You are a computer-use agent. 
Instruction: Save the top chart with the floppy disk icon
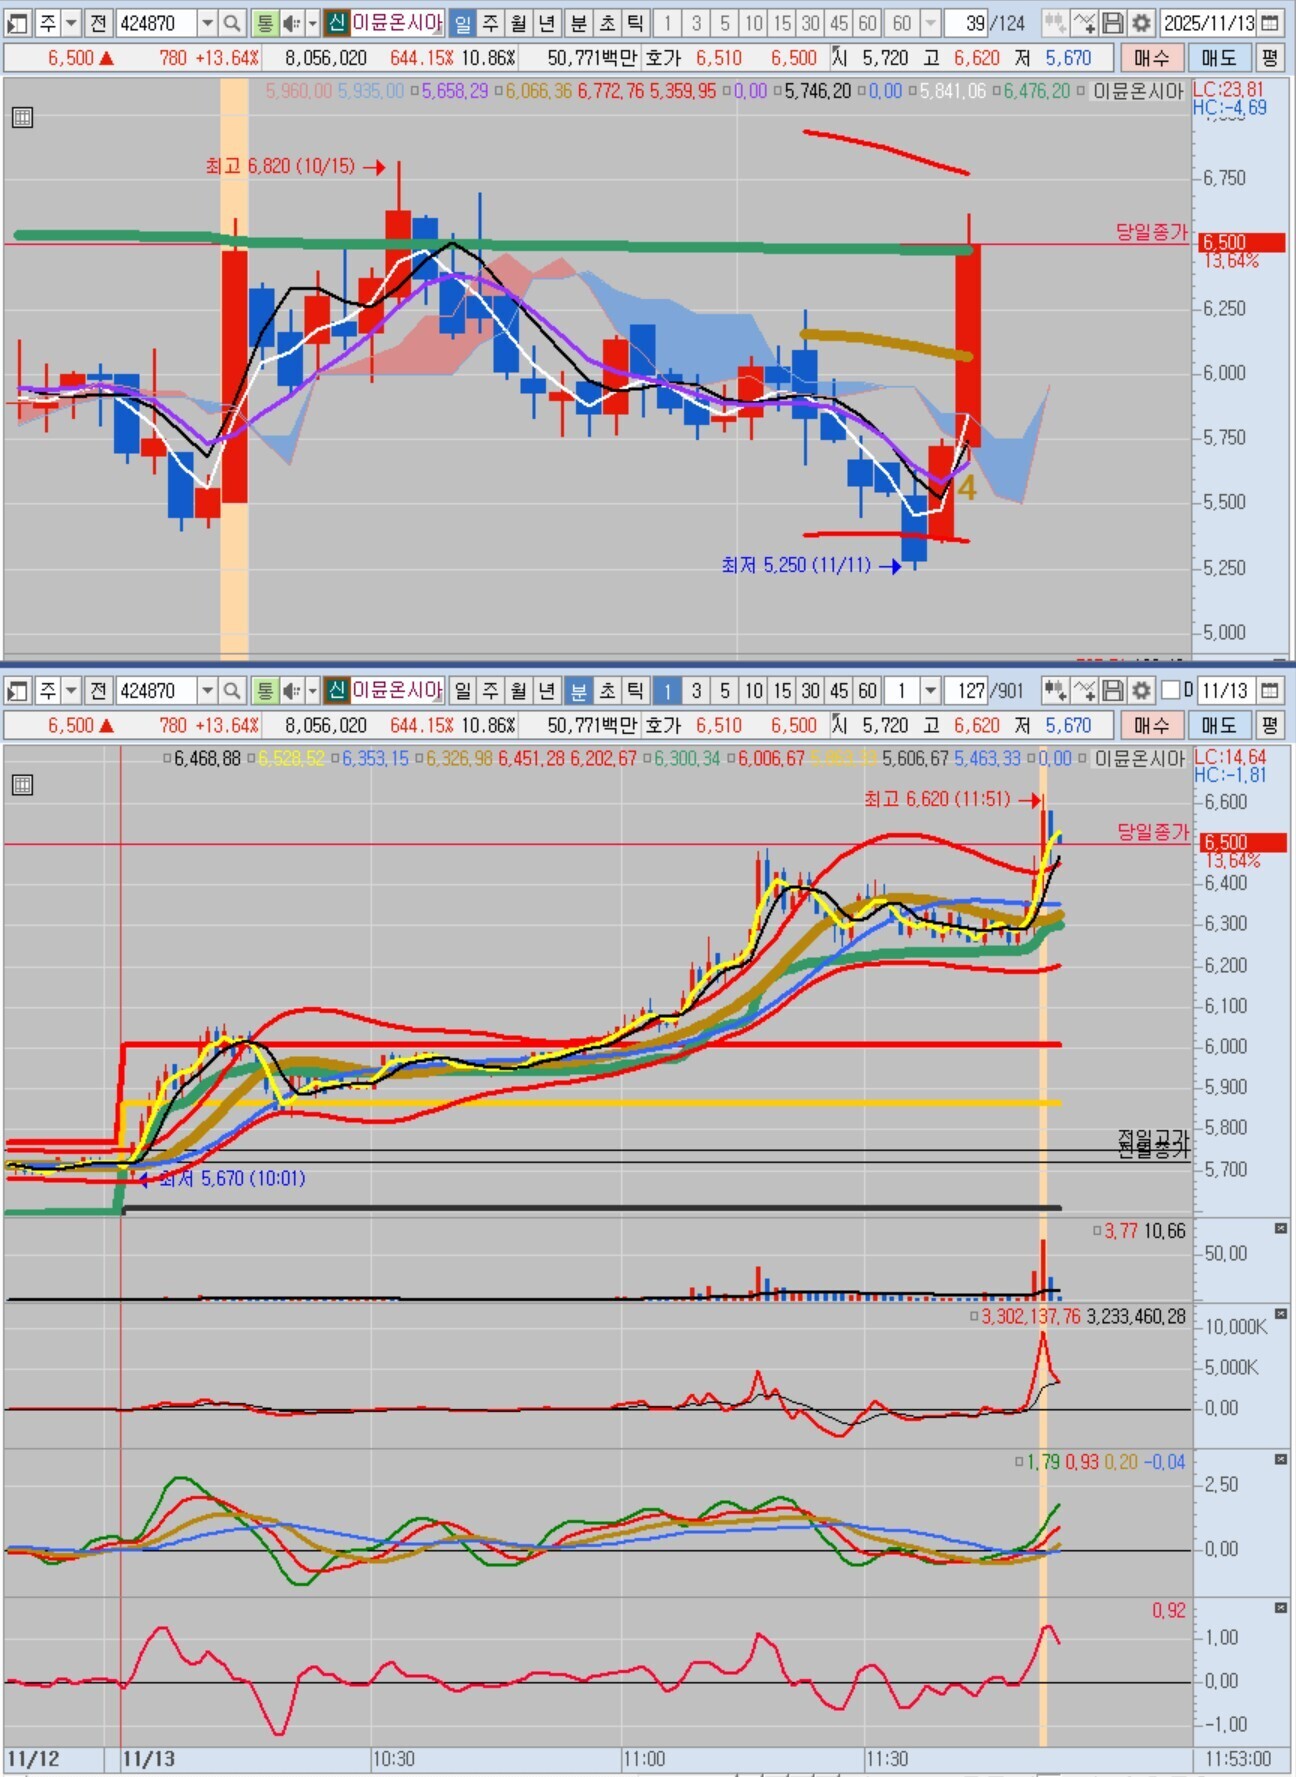[1113, 23]
